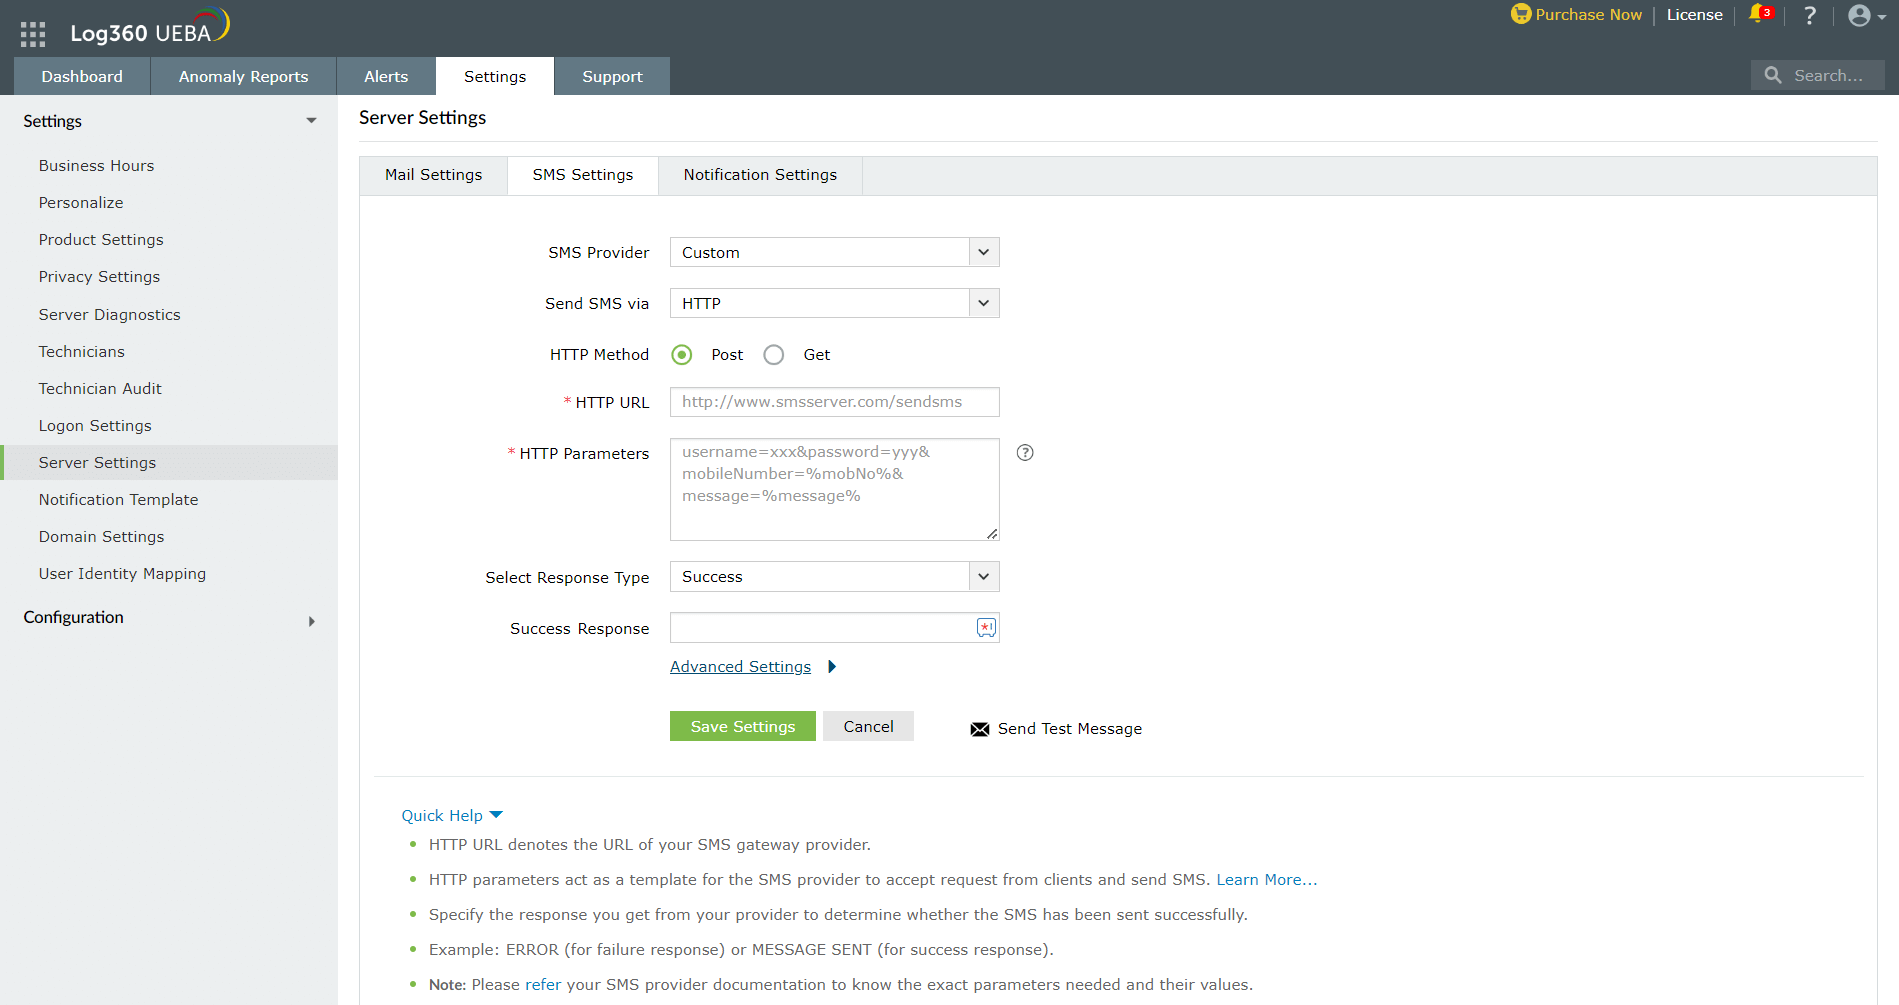Select the Post HTTP method radio
Screen dimensions: 1899x1005
pyautogui.click(x=682, y=355)
